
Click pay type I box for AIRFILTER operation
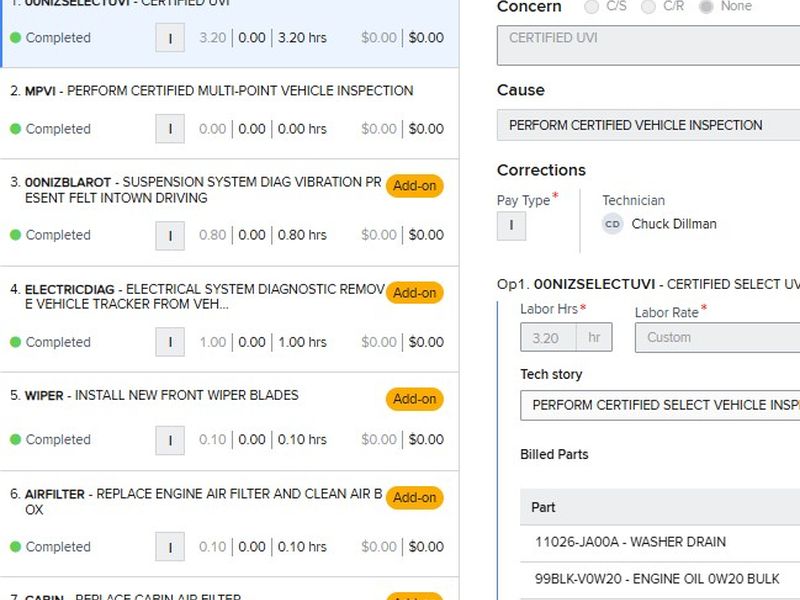pos(170,547)
